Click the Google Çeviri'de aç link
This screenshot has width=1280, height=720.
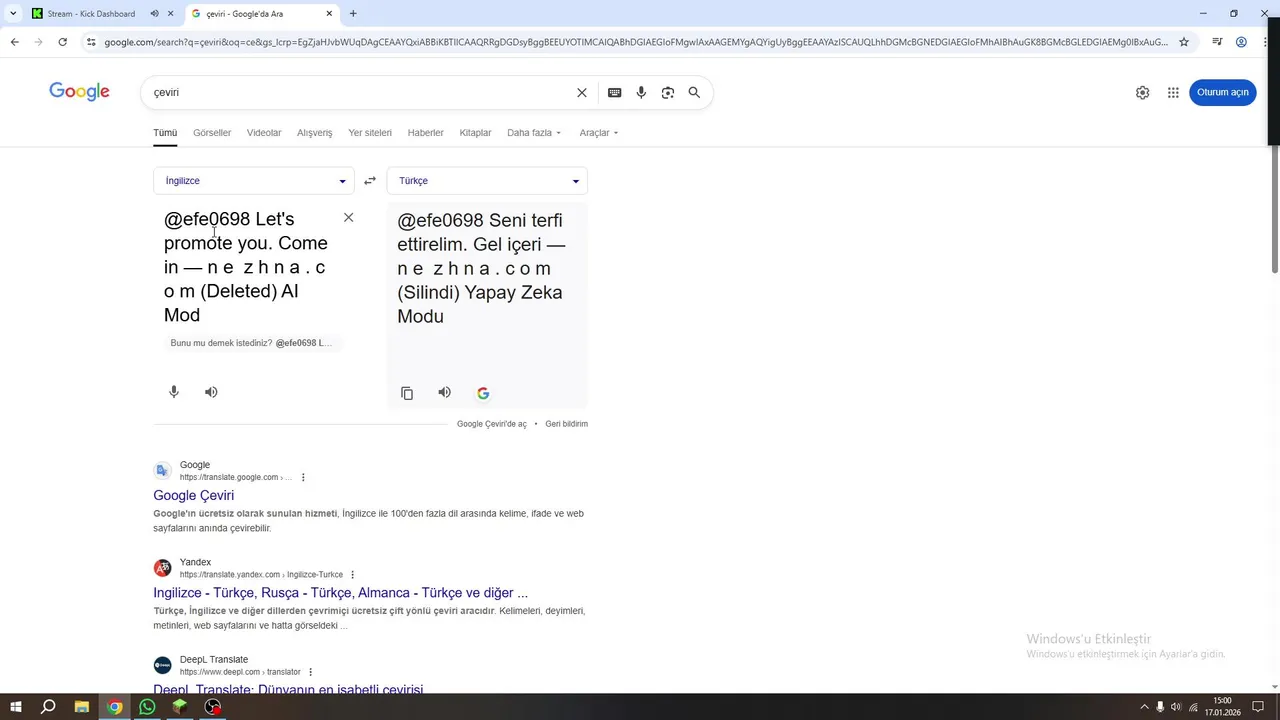[492, 424]
